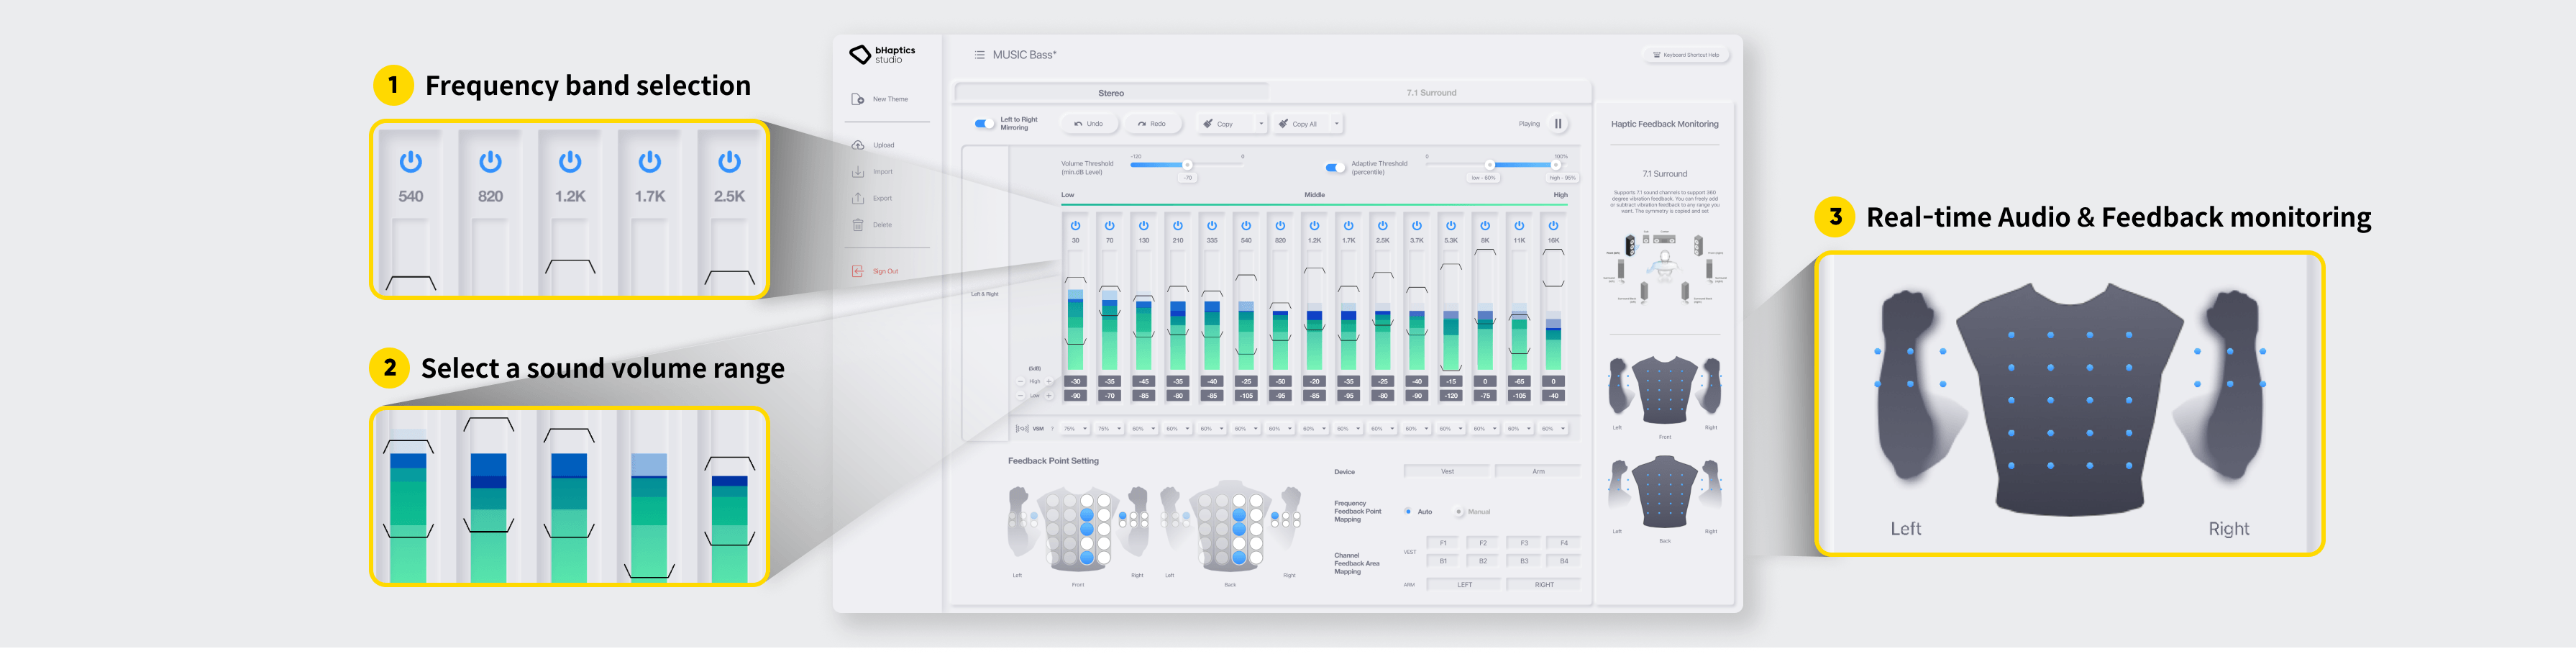Toggle power for the 3.7K band
Image resolution: width=2576 pixels, height=654 pixels.
click(x=1417, y=226)
